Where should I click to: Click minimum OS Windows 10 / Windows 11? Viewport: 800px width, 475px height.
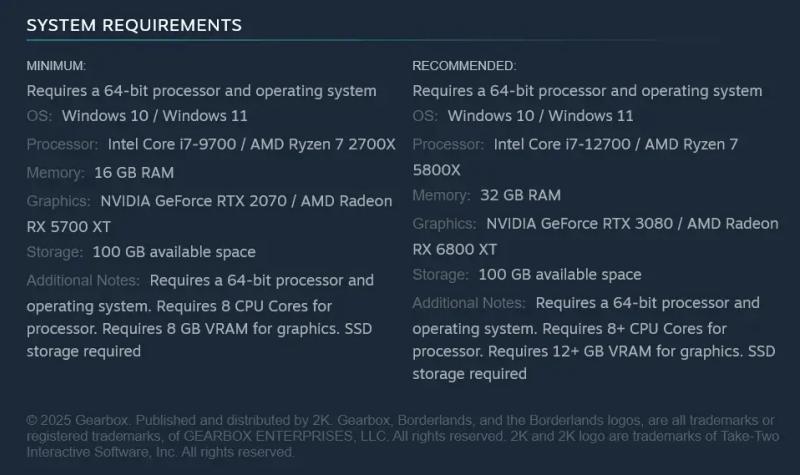[155, 116]
